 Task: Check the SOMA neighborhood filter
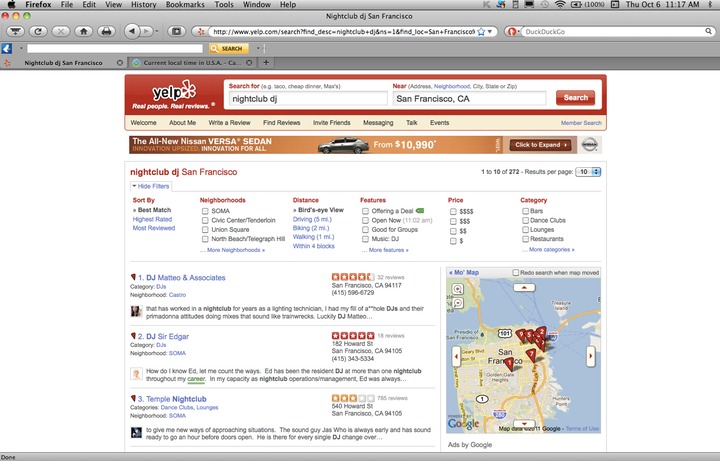[x=205, y=211]
